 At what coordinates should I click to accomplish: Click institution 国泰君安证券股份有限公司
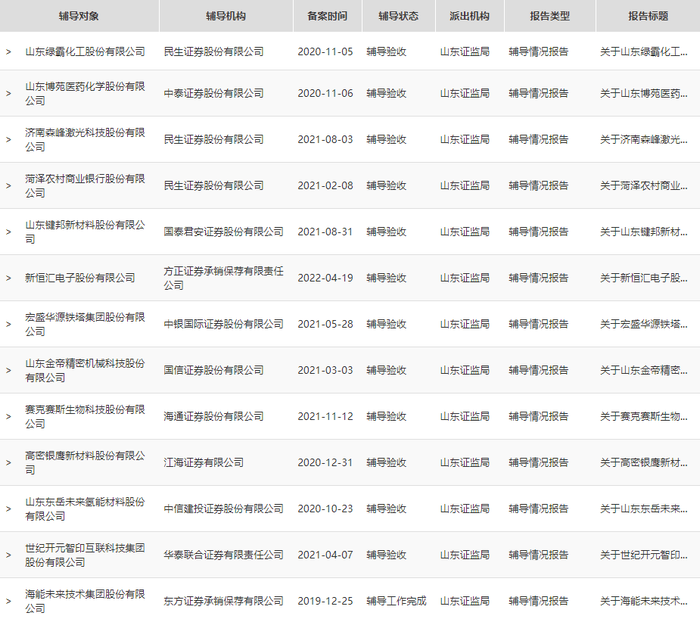[x=224, y=232]
